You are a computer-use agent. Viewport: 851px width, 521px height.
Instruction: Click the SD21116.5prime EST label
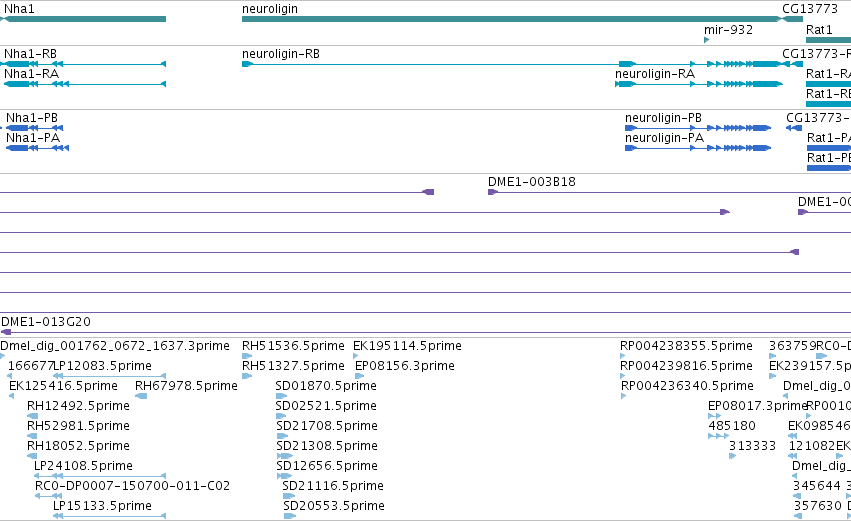pos(333,486)
